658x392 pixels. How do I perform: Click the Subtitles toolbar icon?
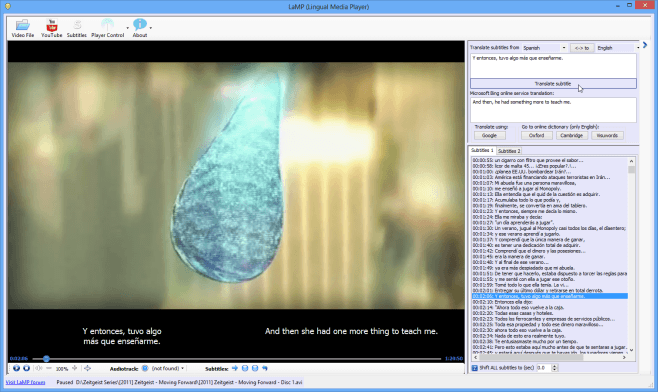pyautogui.click(x=77, y=28)
